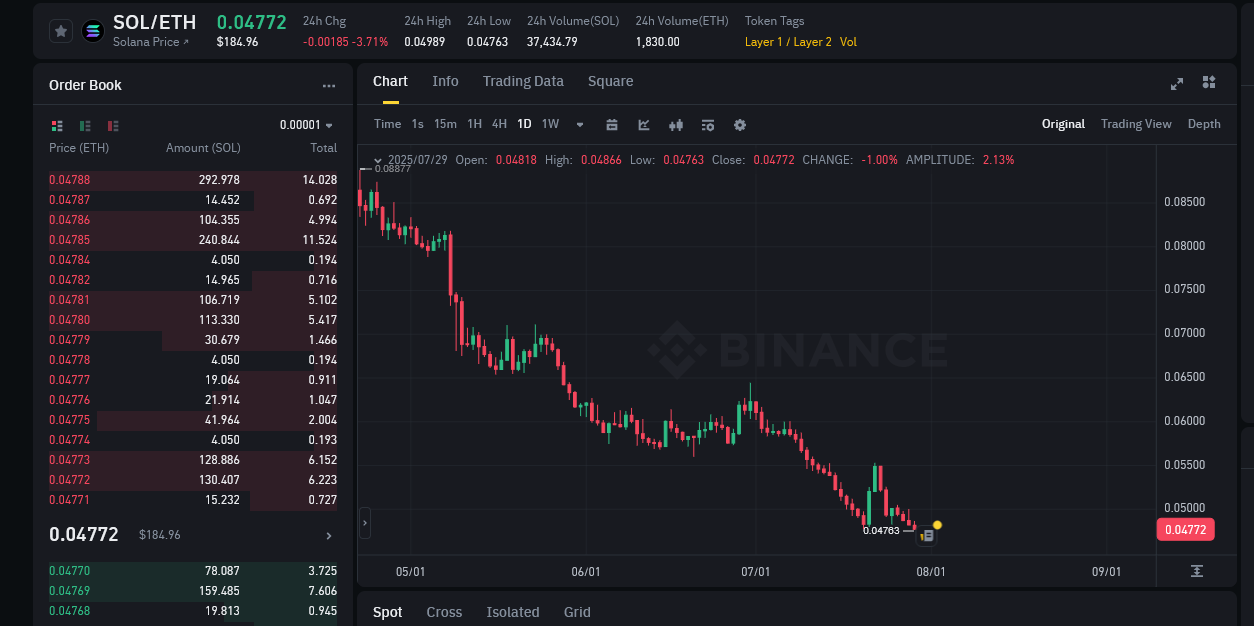Switch to the Chart tab
The width and height of the screenshot is (1254, 626).
pos(390,82)
